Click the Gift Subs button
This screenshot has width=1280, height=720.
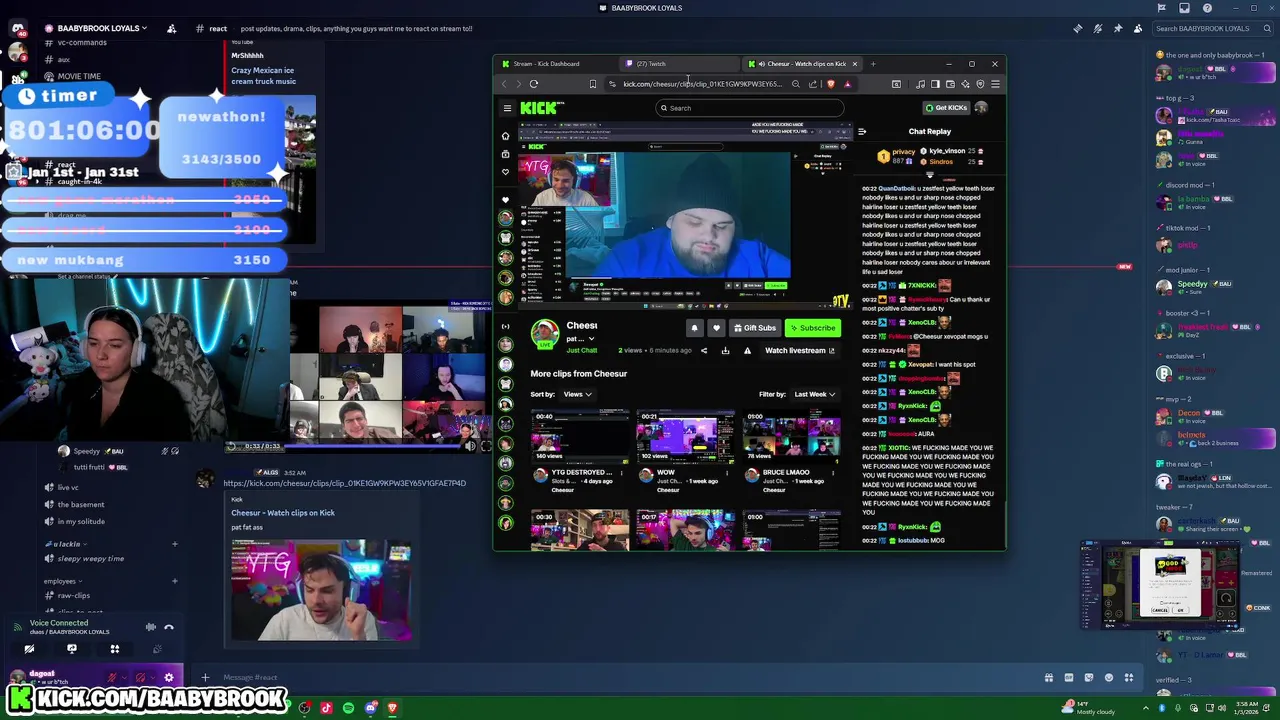[x=754, y=328]
